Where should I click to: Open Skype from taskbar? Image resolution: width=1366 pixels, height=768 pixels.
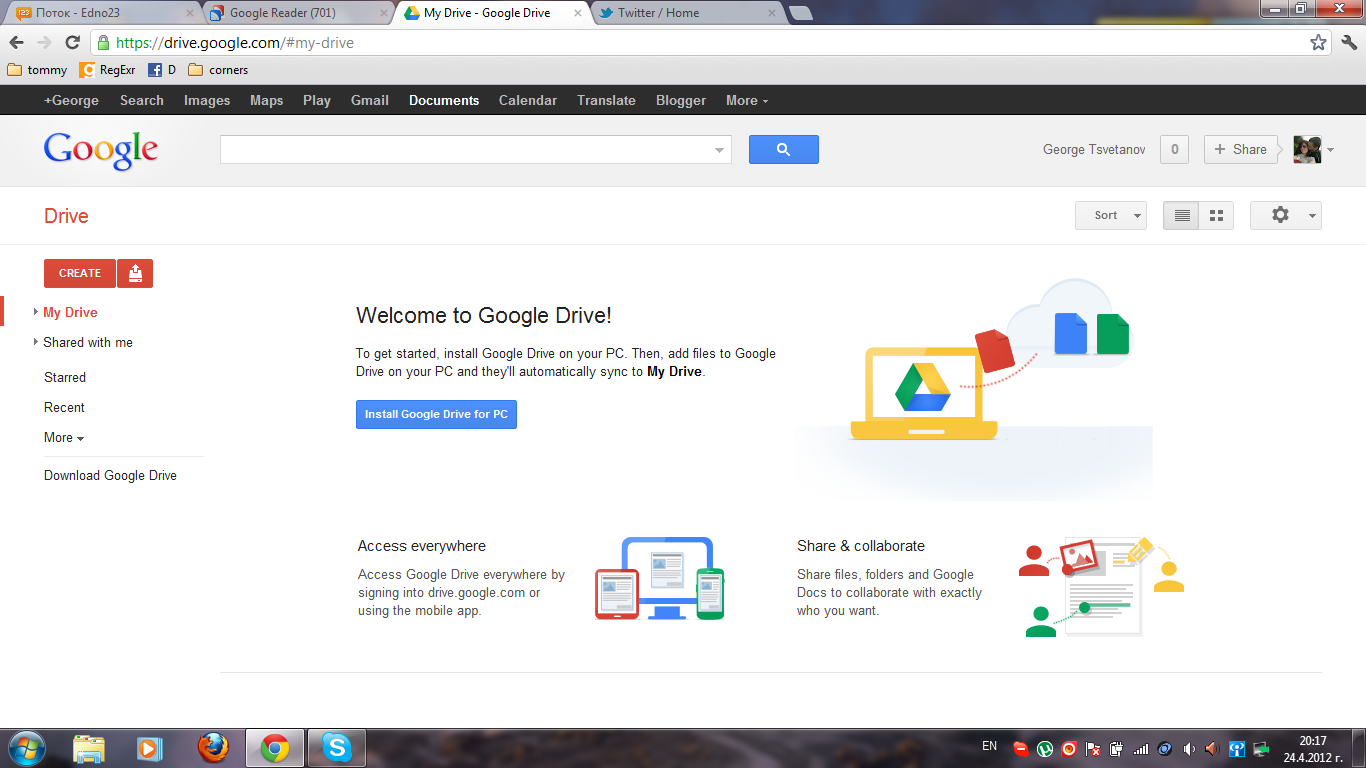pos(337,748)
